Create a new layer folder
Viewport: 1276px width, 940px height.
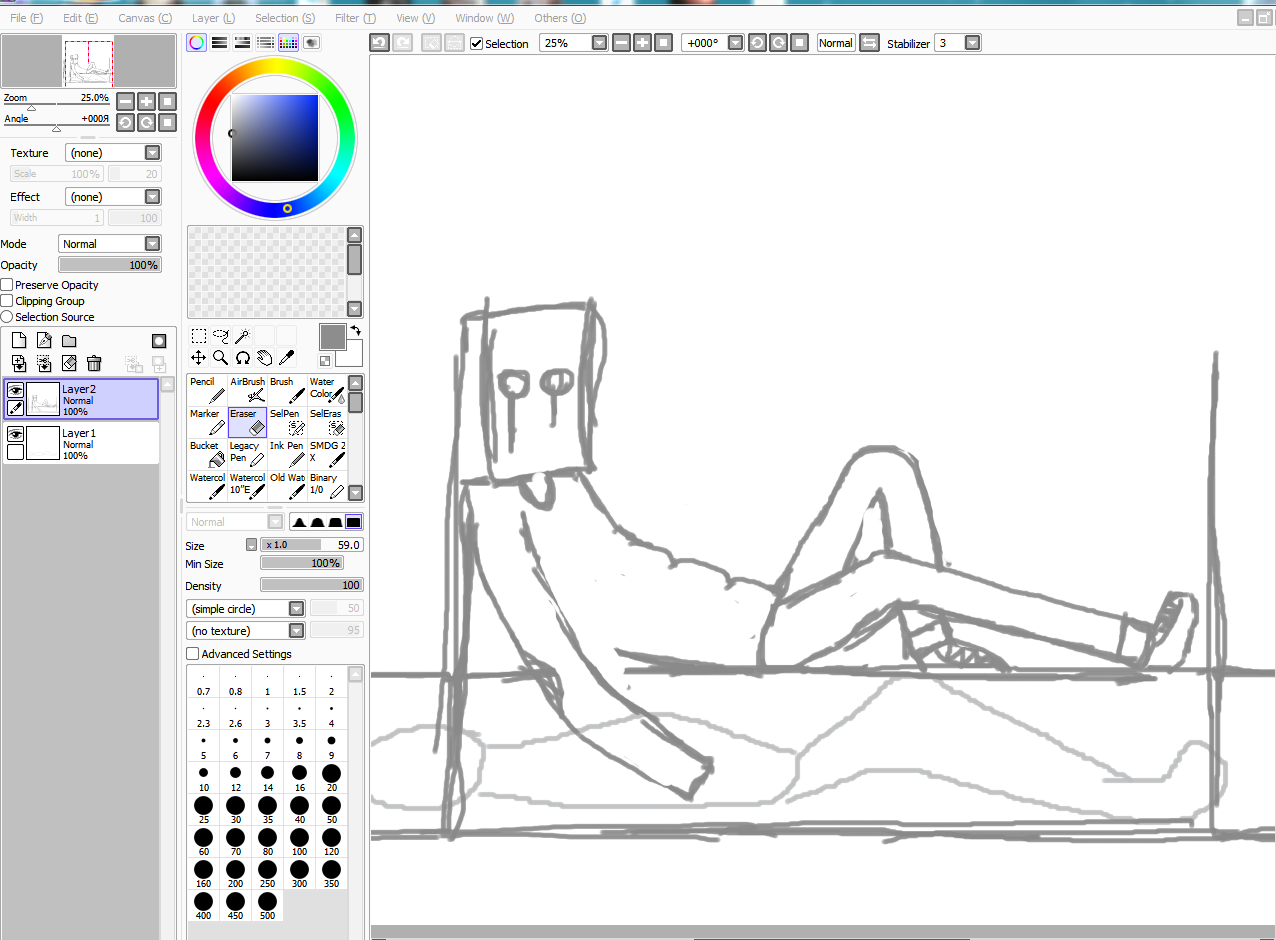tap(69, 341)
